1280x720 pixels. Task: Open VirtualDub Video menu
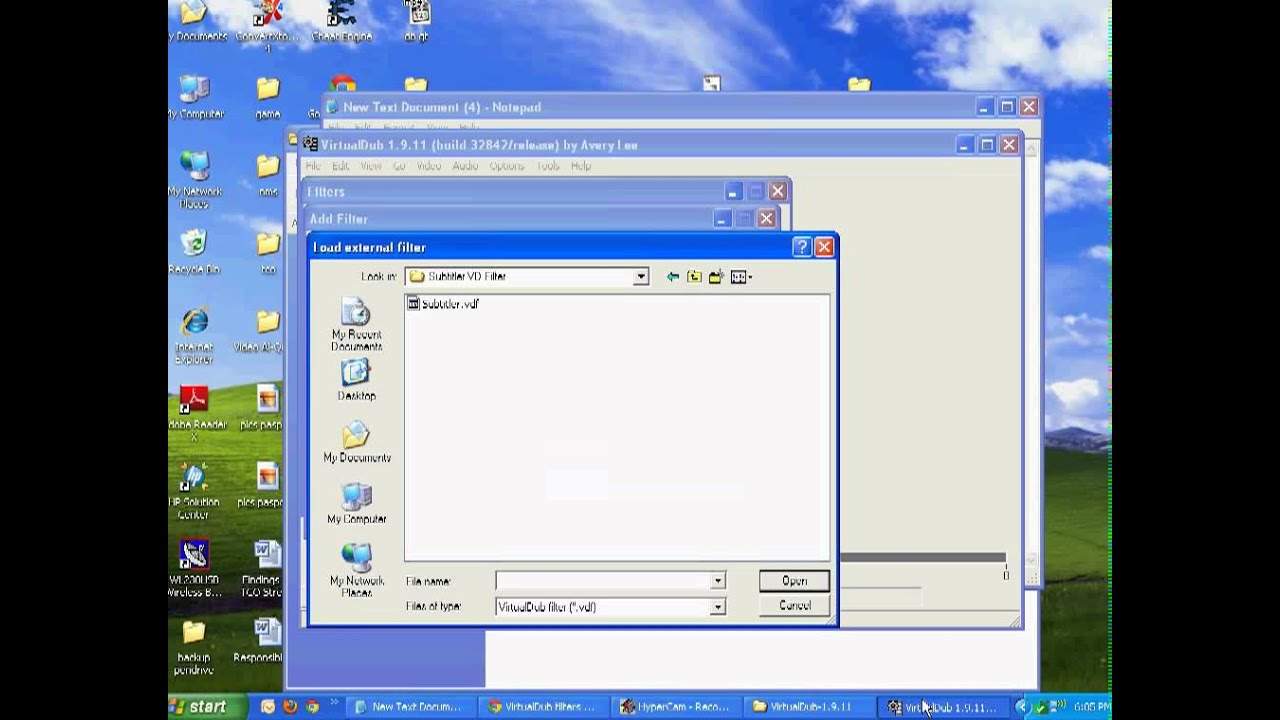click(429, 166)
